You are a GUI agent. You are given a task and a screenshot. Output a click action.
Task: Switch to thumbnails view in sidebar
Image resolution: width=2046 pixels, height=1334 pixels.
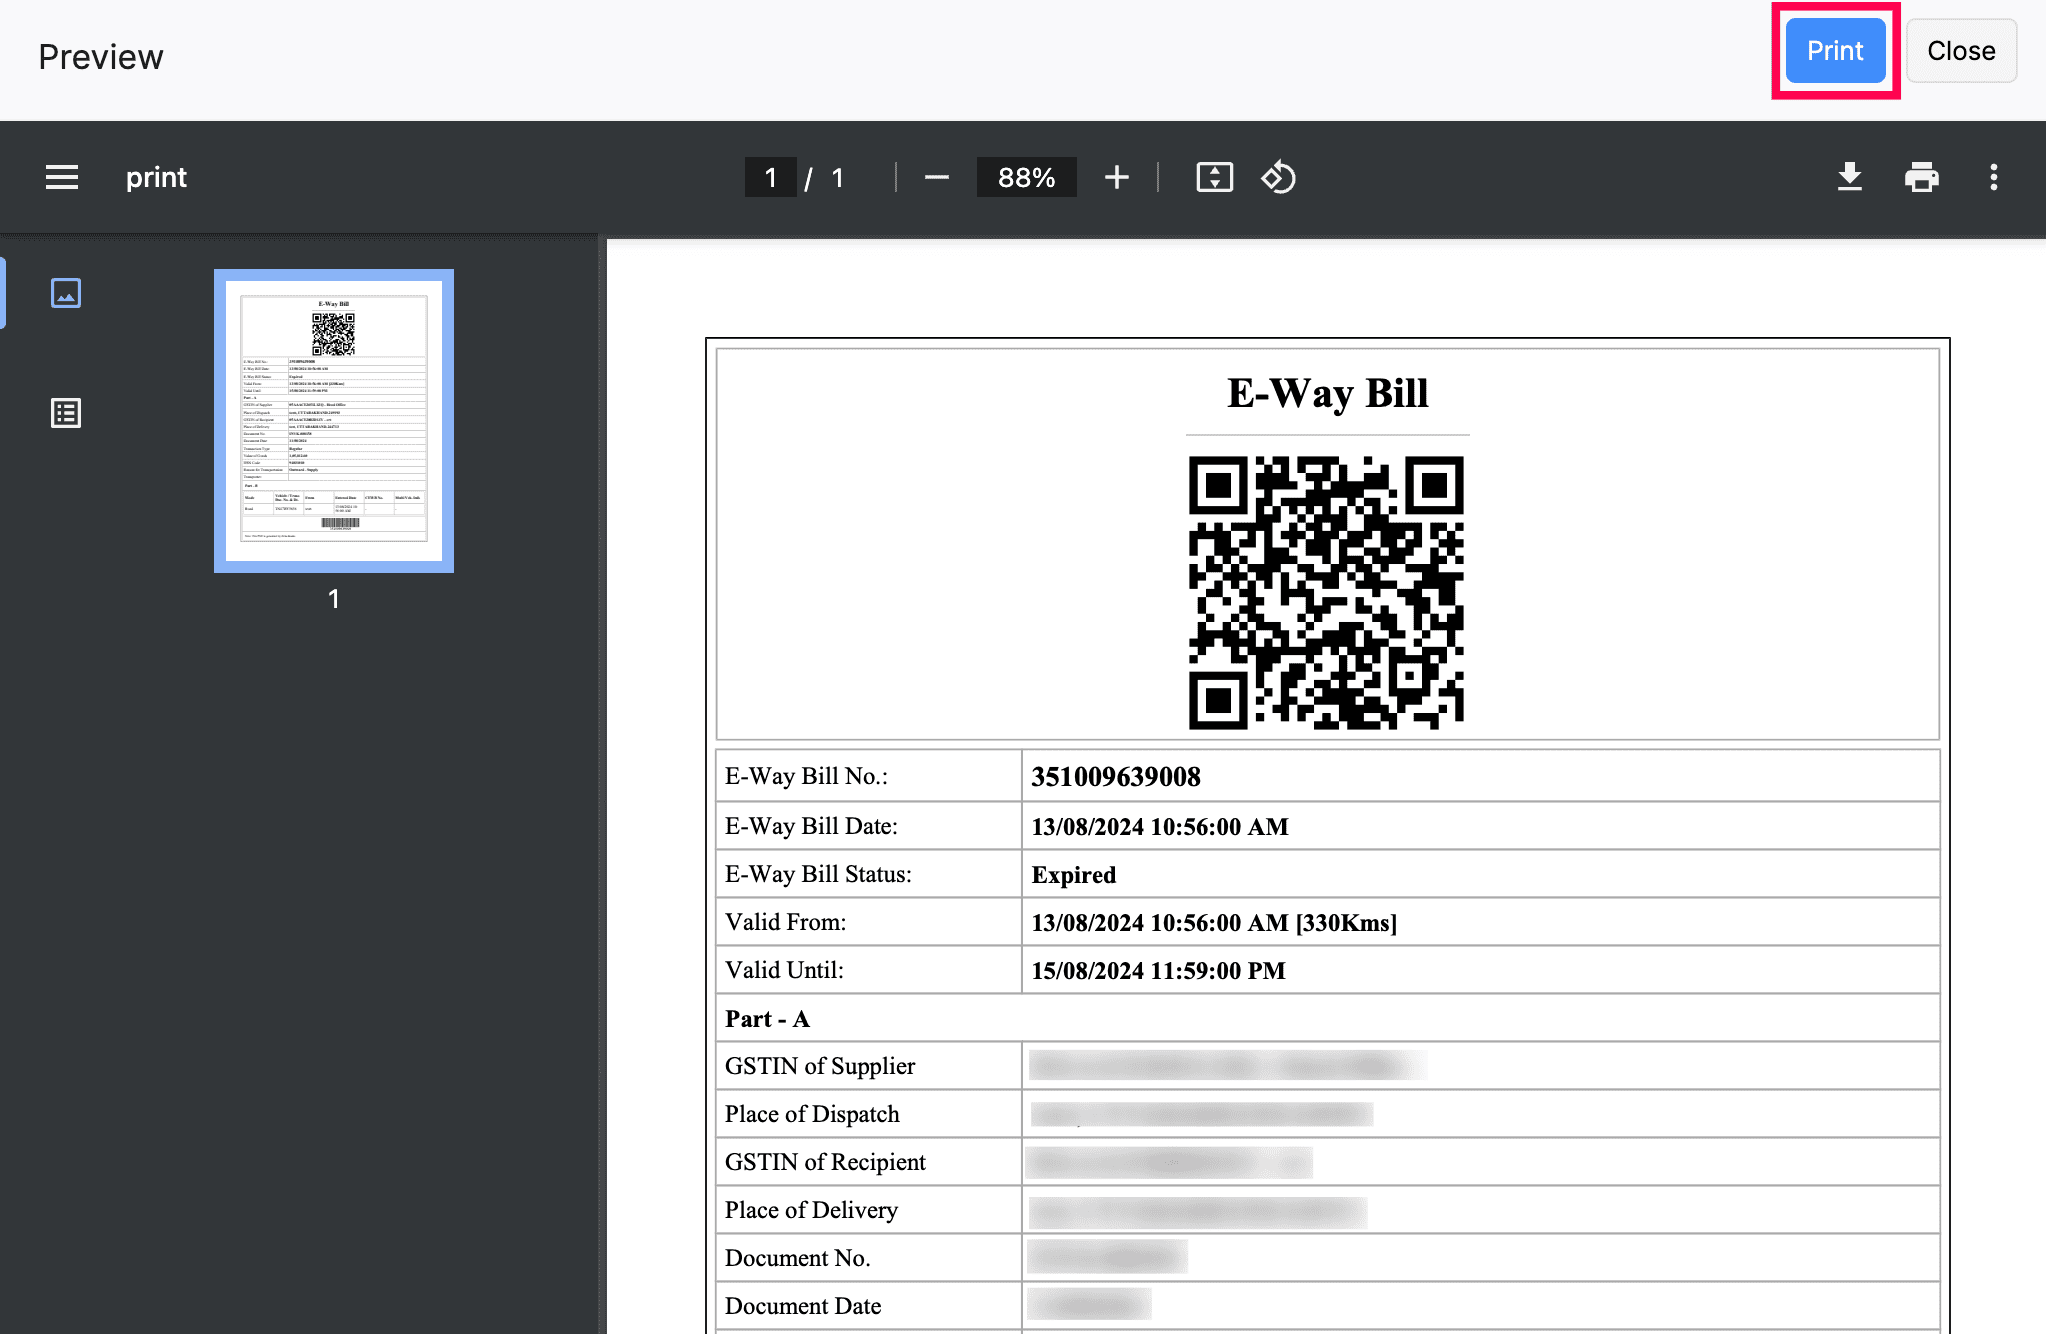pyautogui.click(x=66, y=293)
